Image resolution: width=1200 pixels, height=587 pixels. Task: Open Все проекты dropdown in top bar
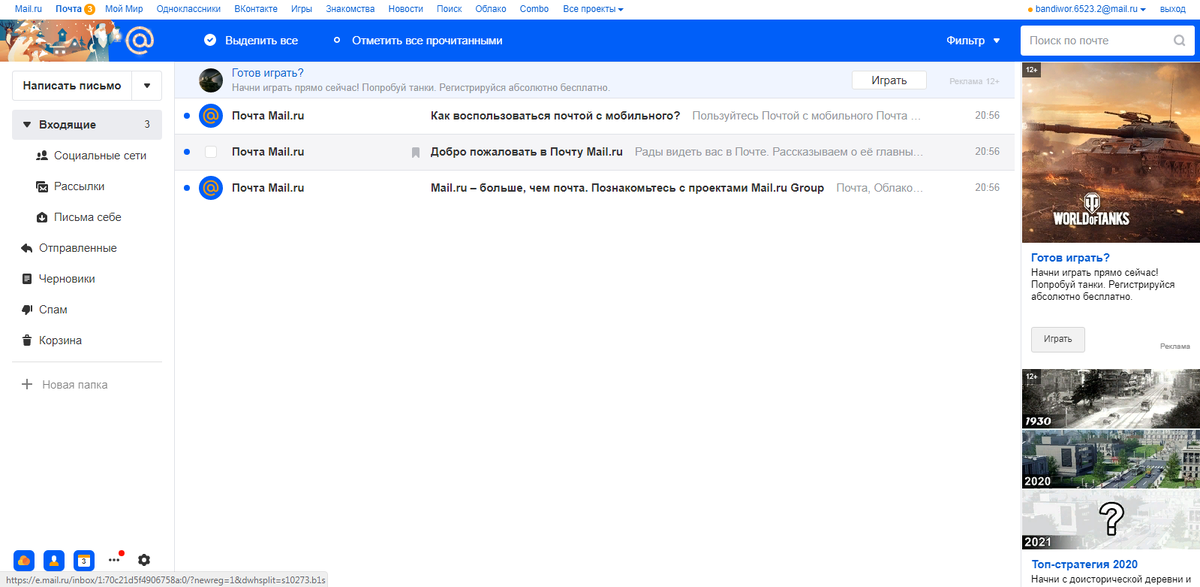[593, 9]
